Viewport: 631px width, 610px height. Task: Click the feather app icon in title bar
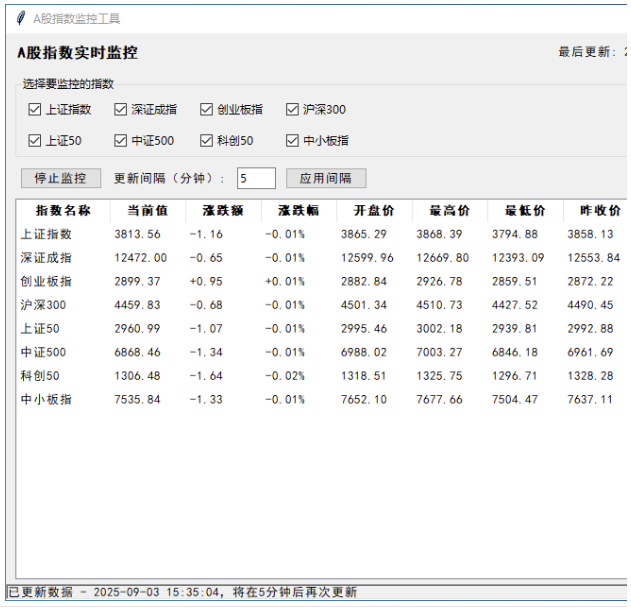tap(20, 18)
